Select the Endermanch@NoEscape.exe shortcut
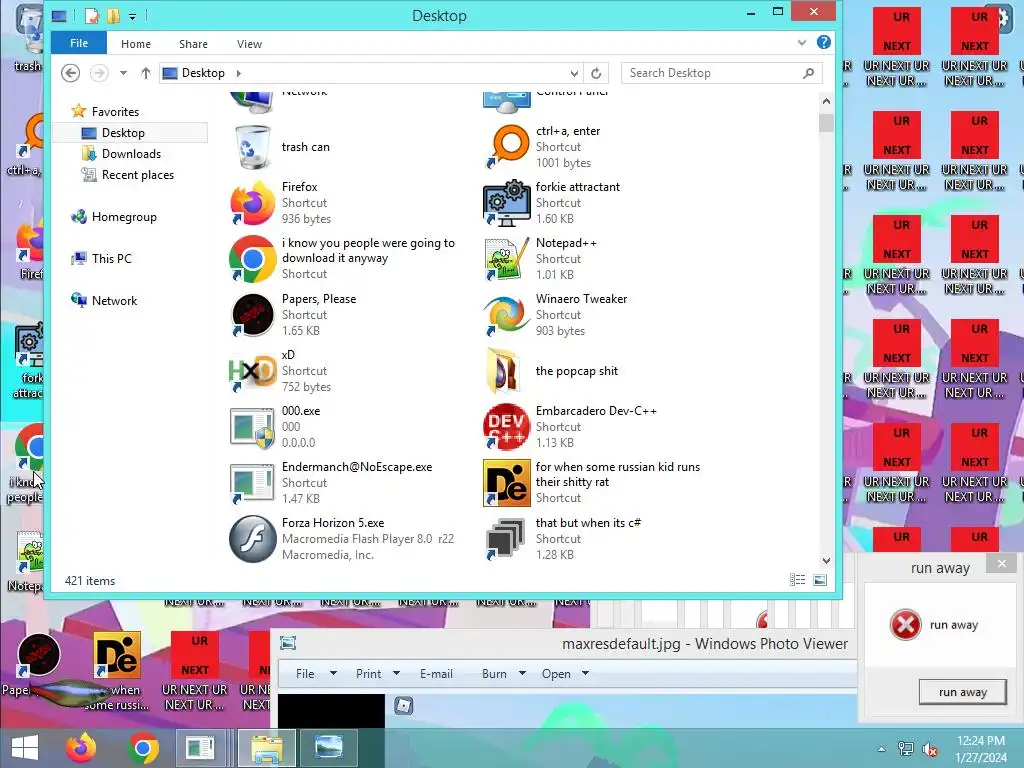The image size is (1024, 768). tap(252, 483)
